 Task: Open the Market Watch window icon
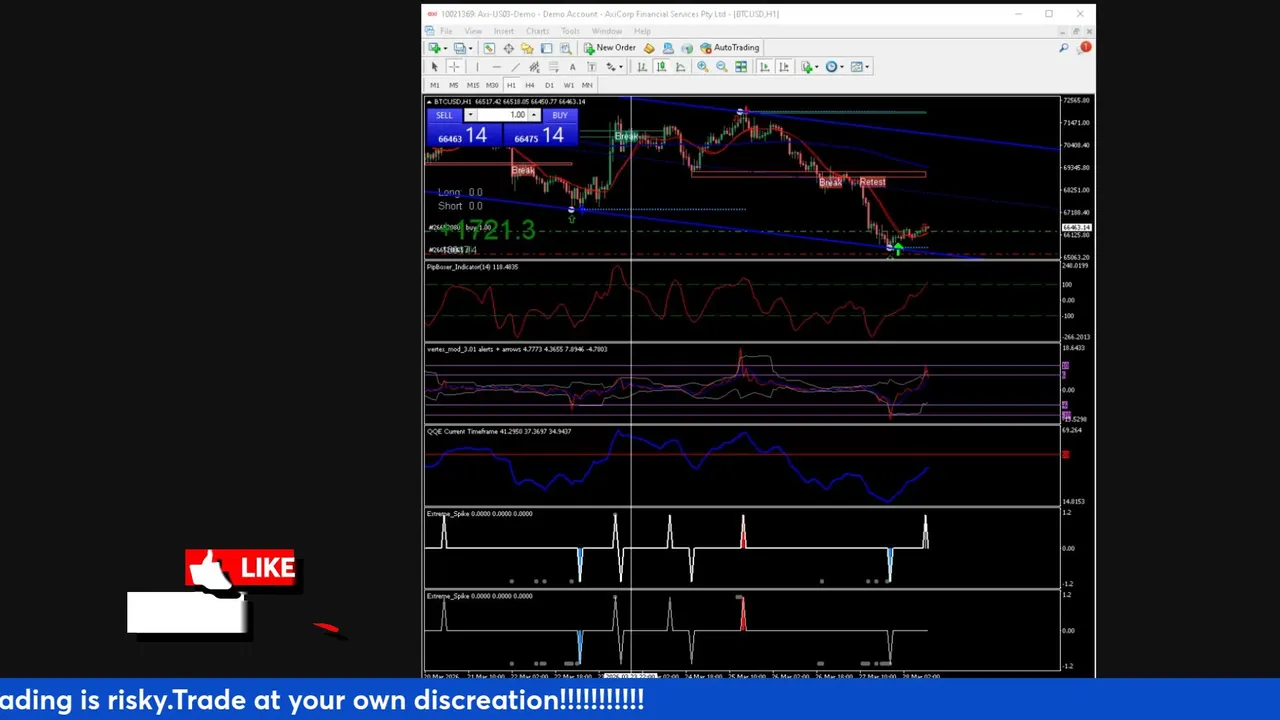click(489, 48)
